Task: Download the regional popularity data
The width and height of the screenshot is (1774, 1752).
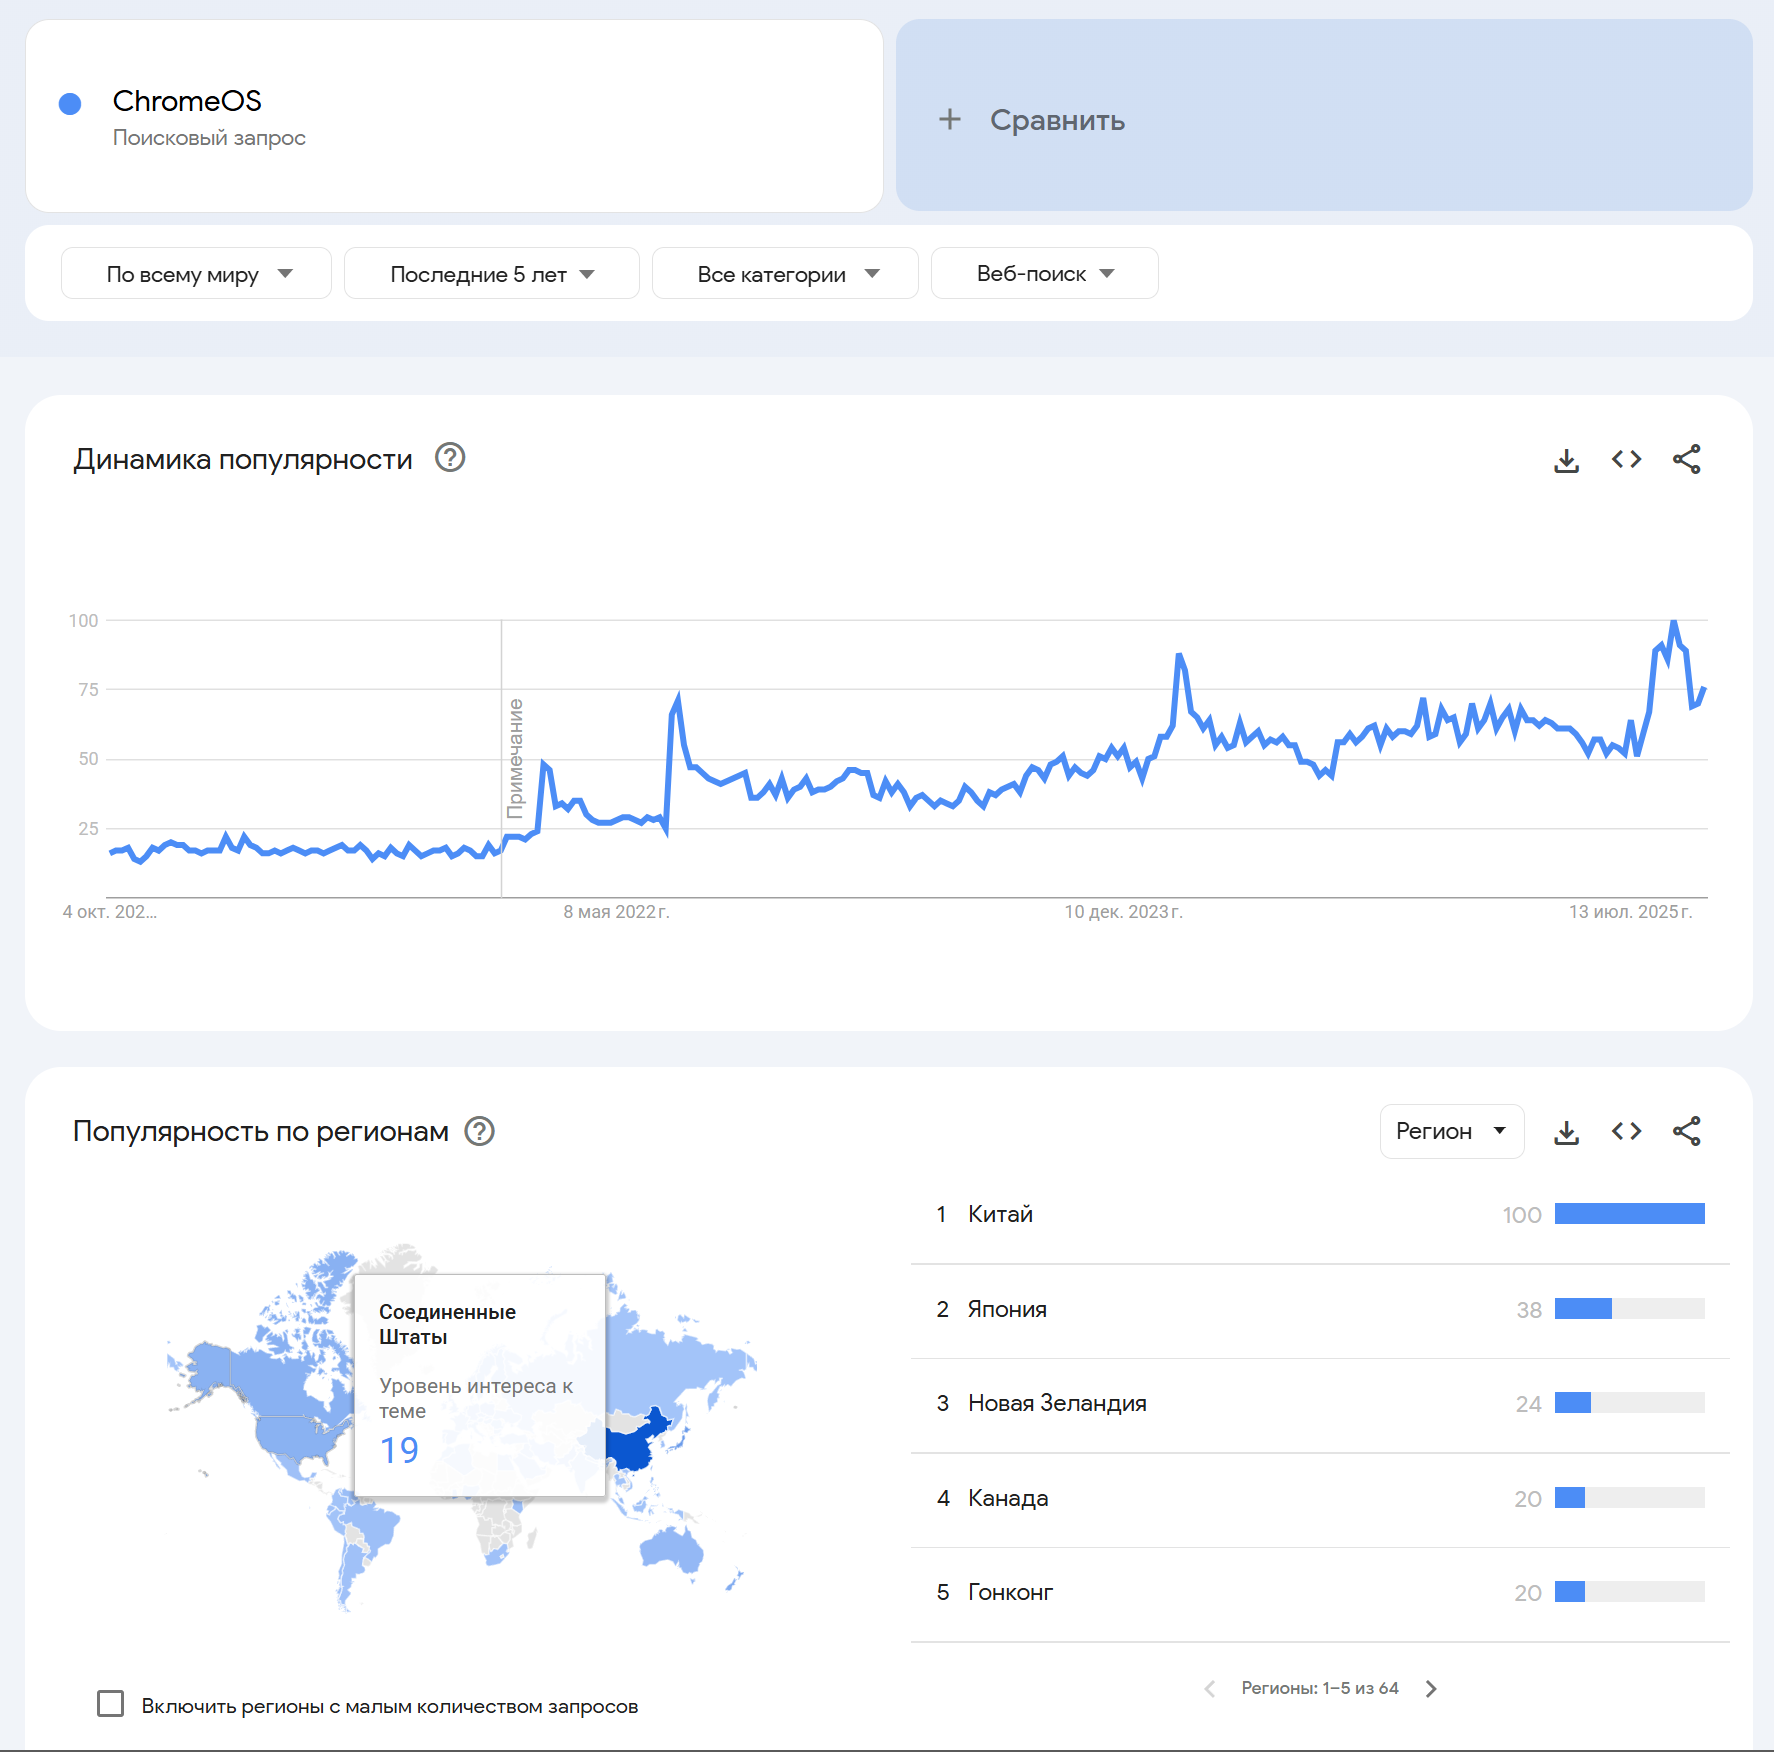Action: [x=1566, y=1132]
